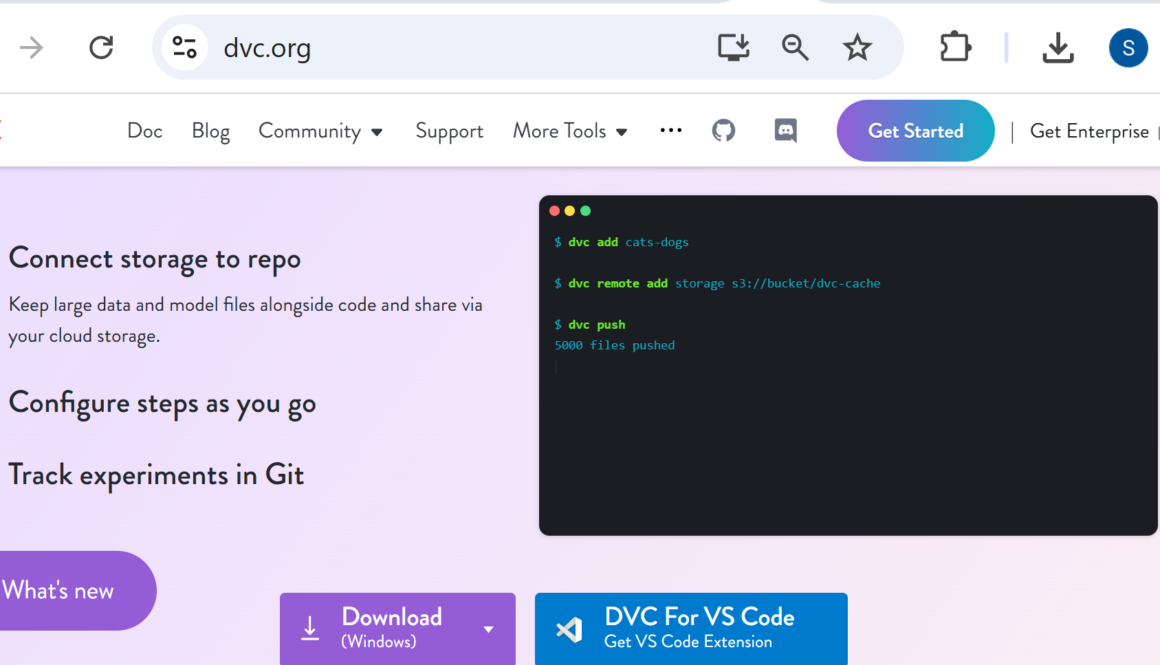Open the ellipsis overflow menu in the navbar
This screenshot has width=1160, height=665.
coord(670,130)
